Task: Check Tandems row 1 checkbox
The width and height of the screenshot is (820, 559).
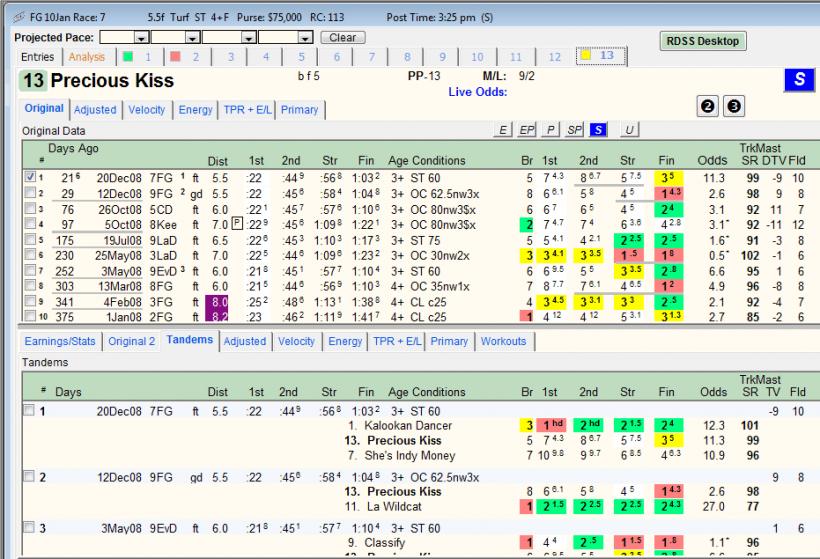Action: point(29,410)
